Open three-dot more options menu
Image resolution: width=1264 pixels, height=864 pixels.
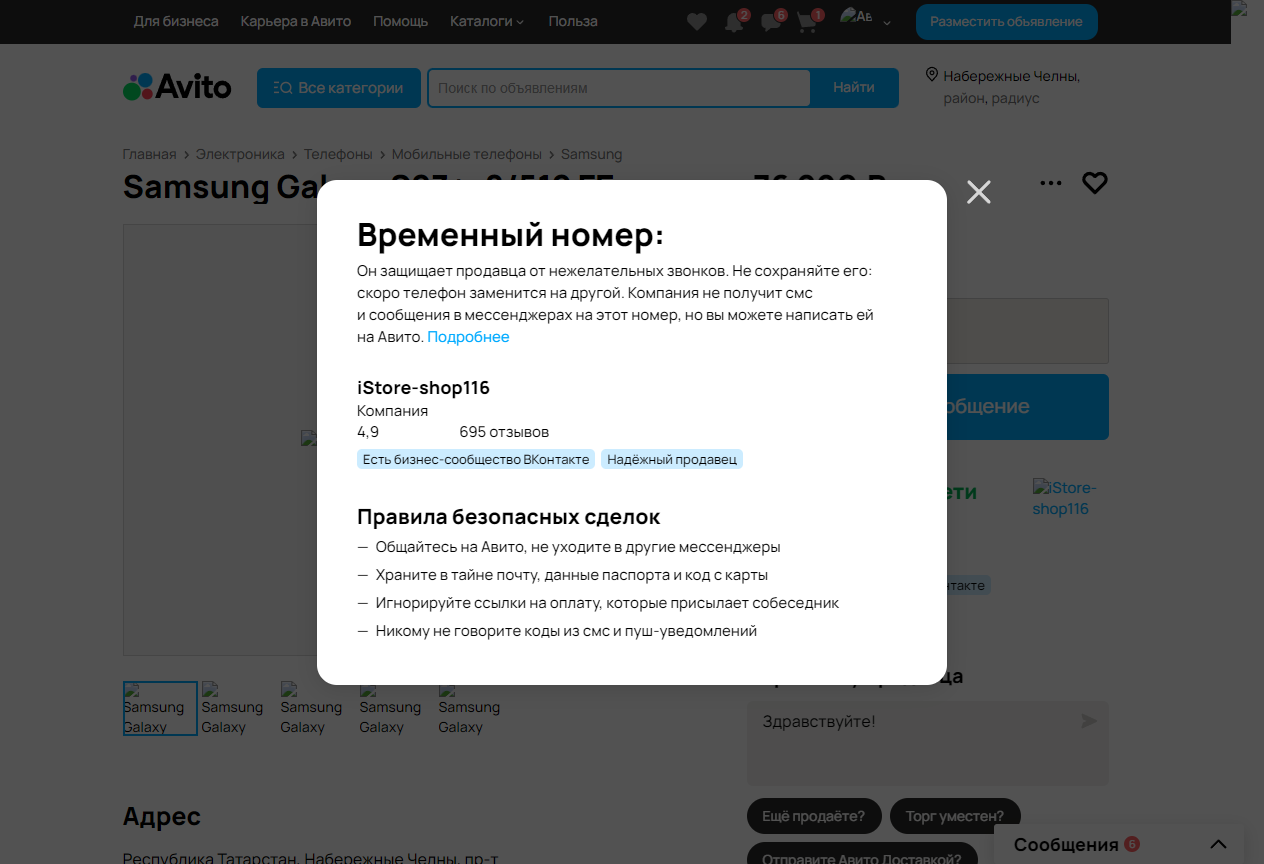(1051, 183)
